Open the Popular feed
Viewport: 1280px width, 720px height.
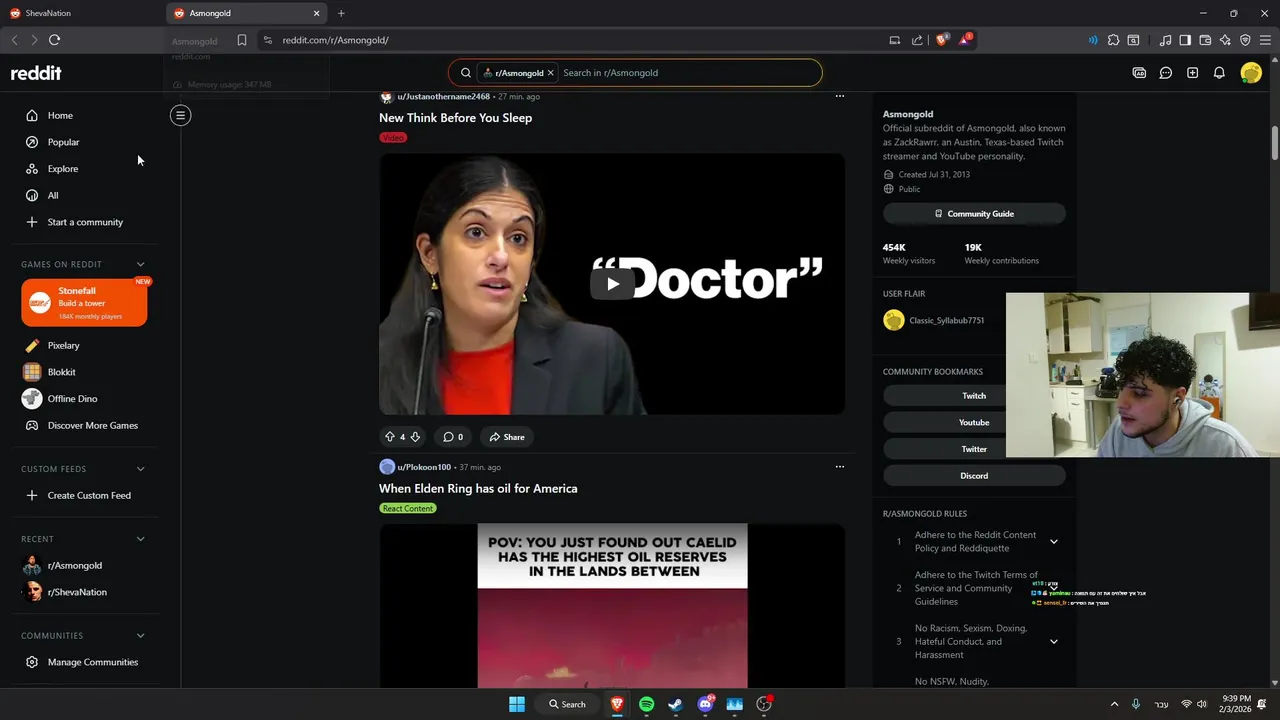[x=63, y=142]
